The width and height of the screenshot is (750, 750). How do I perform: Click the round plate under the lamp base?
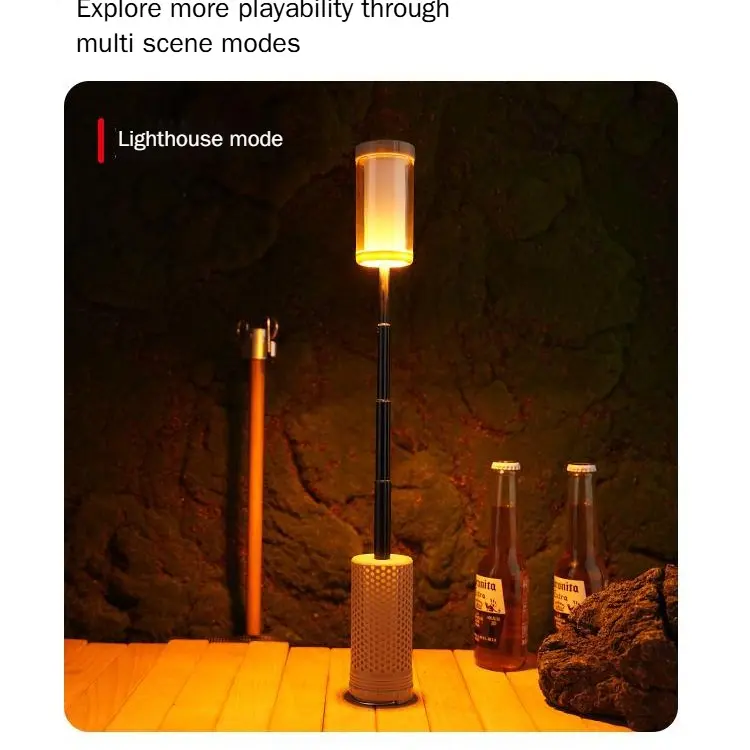click(x=381, y=700)
